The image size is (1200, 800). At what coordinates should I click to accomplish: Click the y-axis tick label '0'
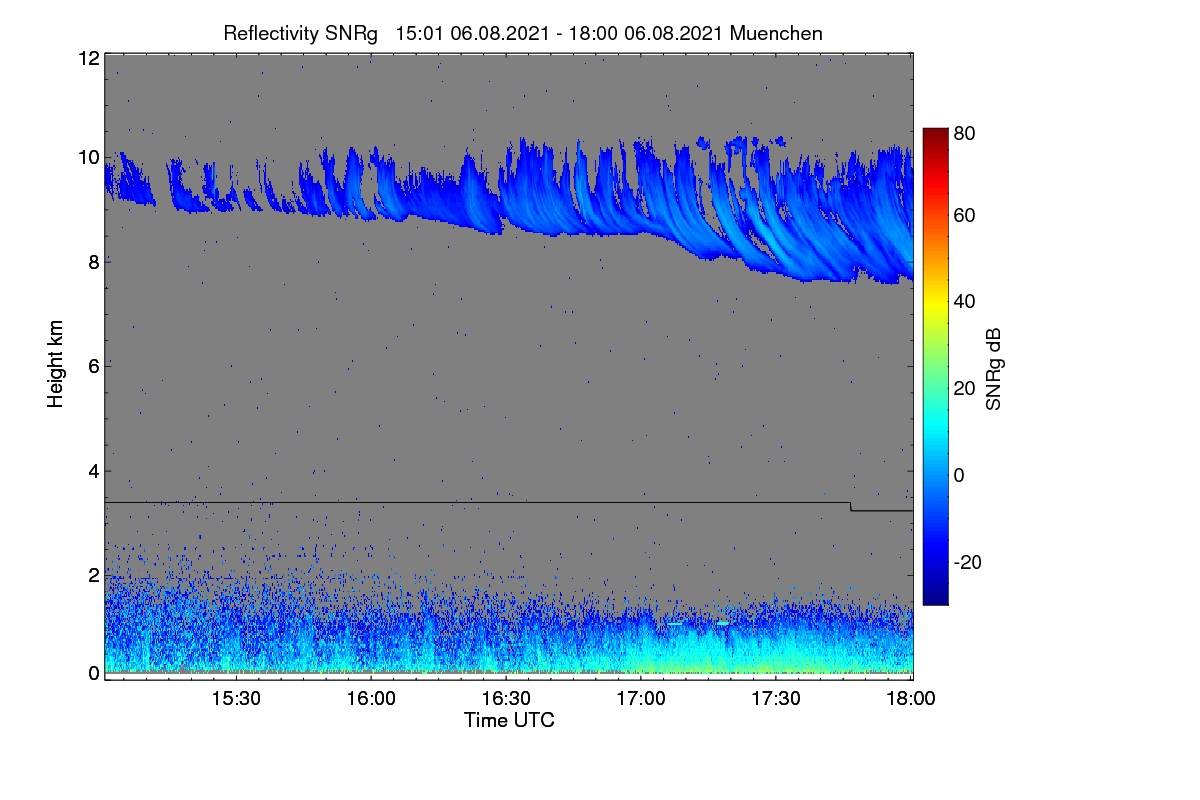click(x=94, y=673)
